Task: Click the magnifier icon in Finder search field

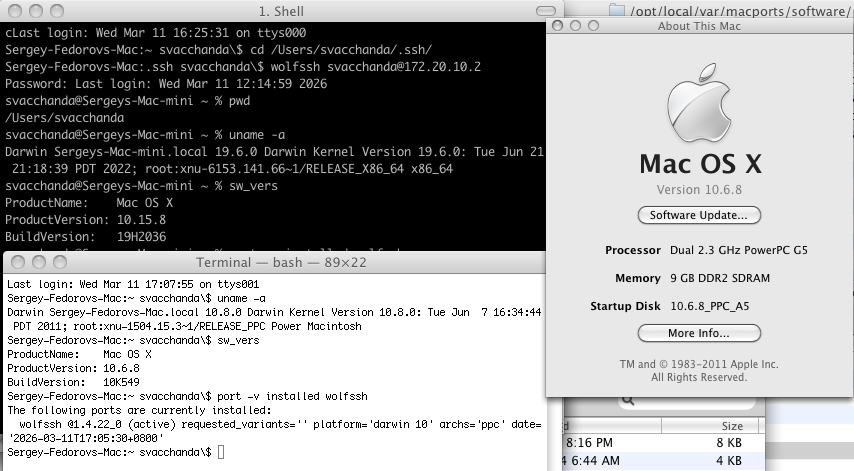Action: tap(628, 400)
